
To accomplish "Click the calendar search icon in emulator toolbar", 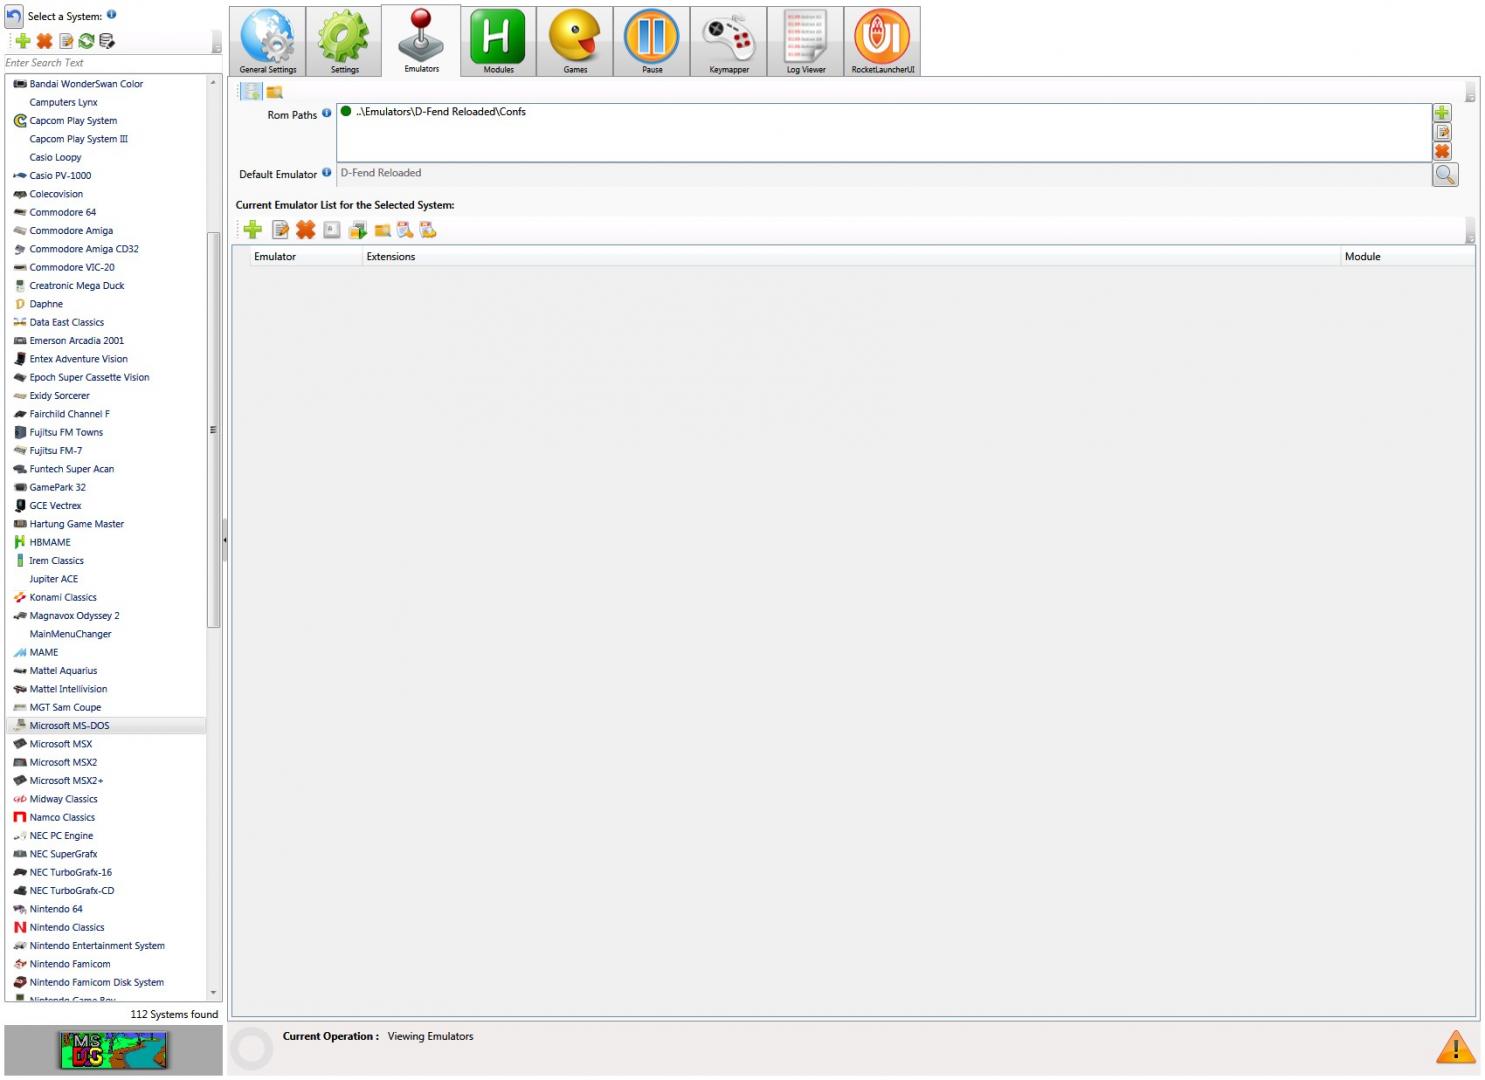I will click(x=405, y=230).
